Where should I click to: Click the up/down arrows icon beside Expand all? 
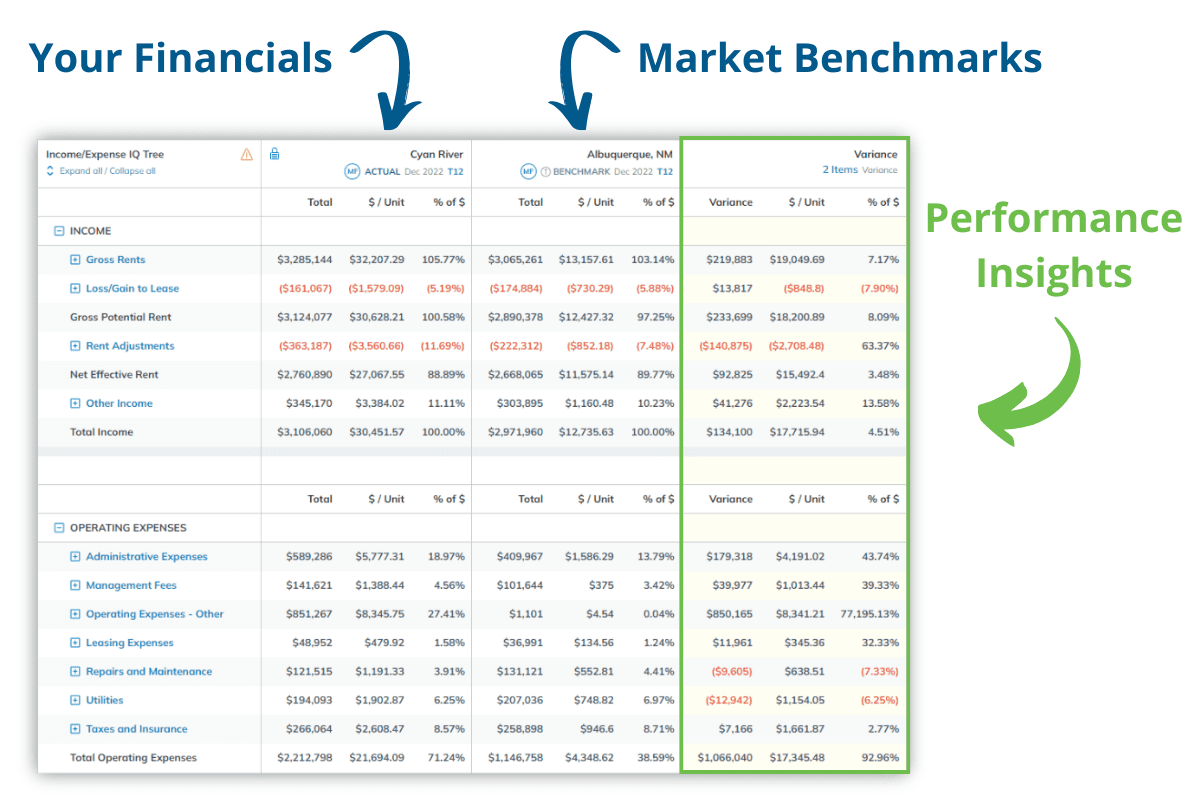(48, 172)
